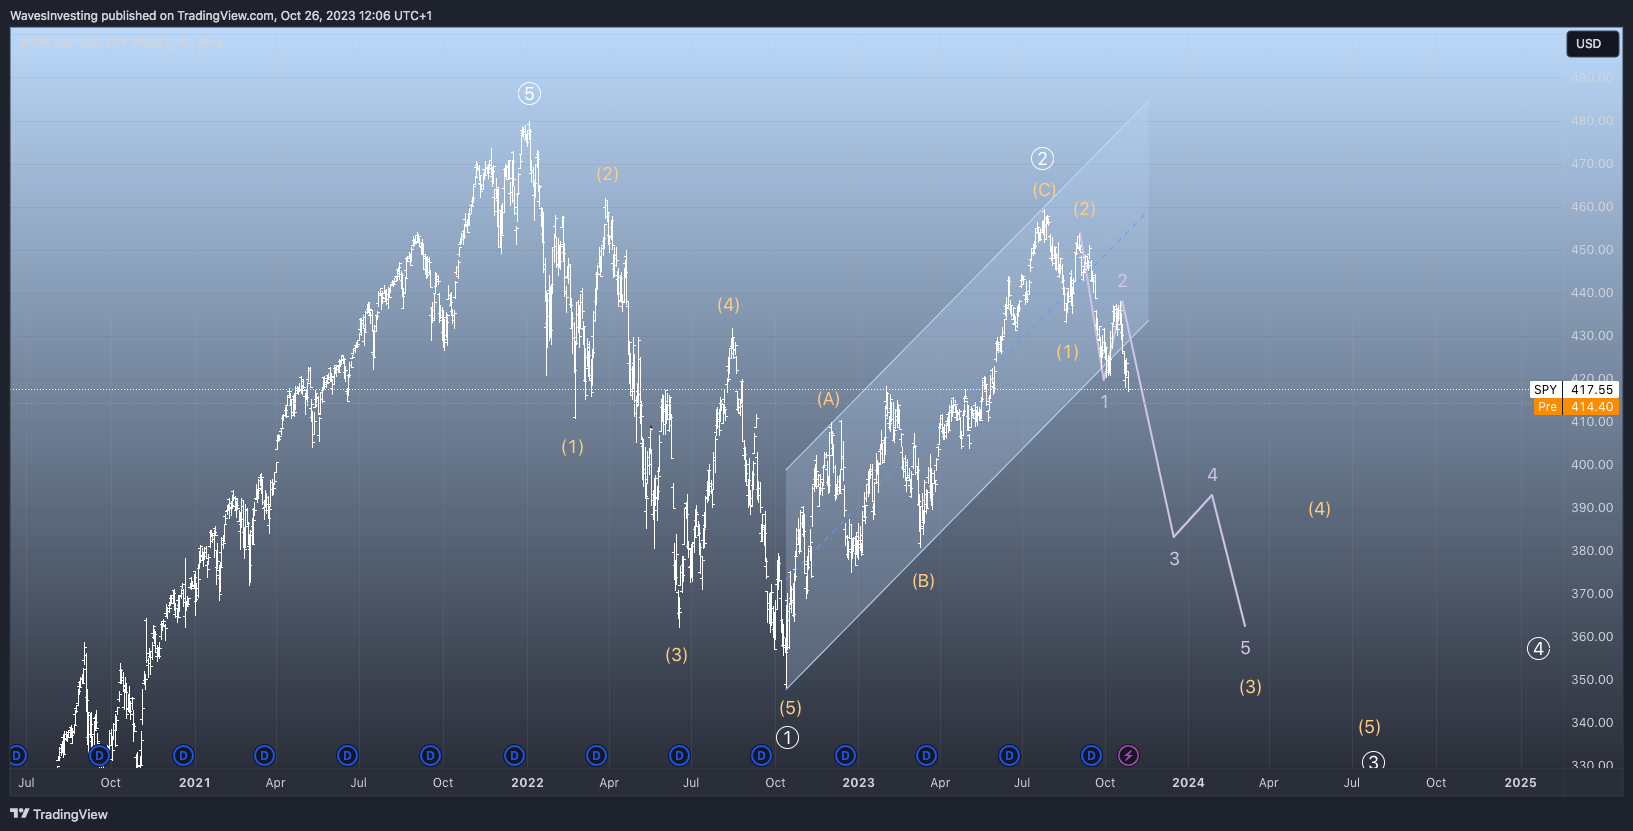This screenshot has height=831, width=1633.
Task: Select the (4) label near Aug 2022 peak
Action: click(x=728, y=305)
